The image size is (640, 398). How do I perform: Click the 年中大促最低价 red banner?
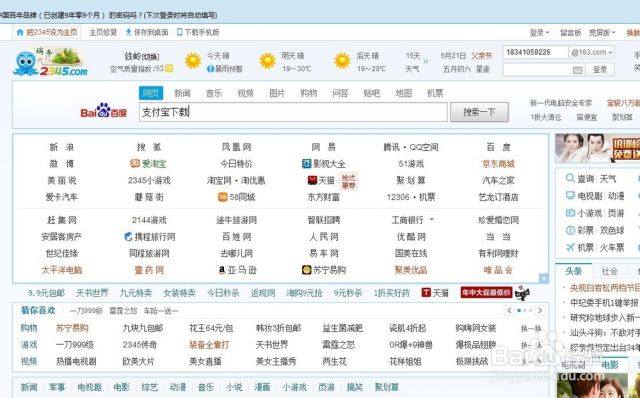(x=486, y=292)
